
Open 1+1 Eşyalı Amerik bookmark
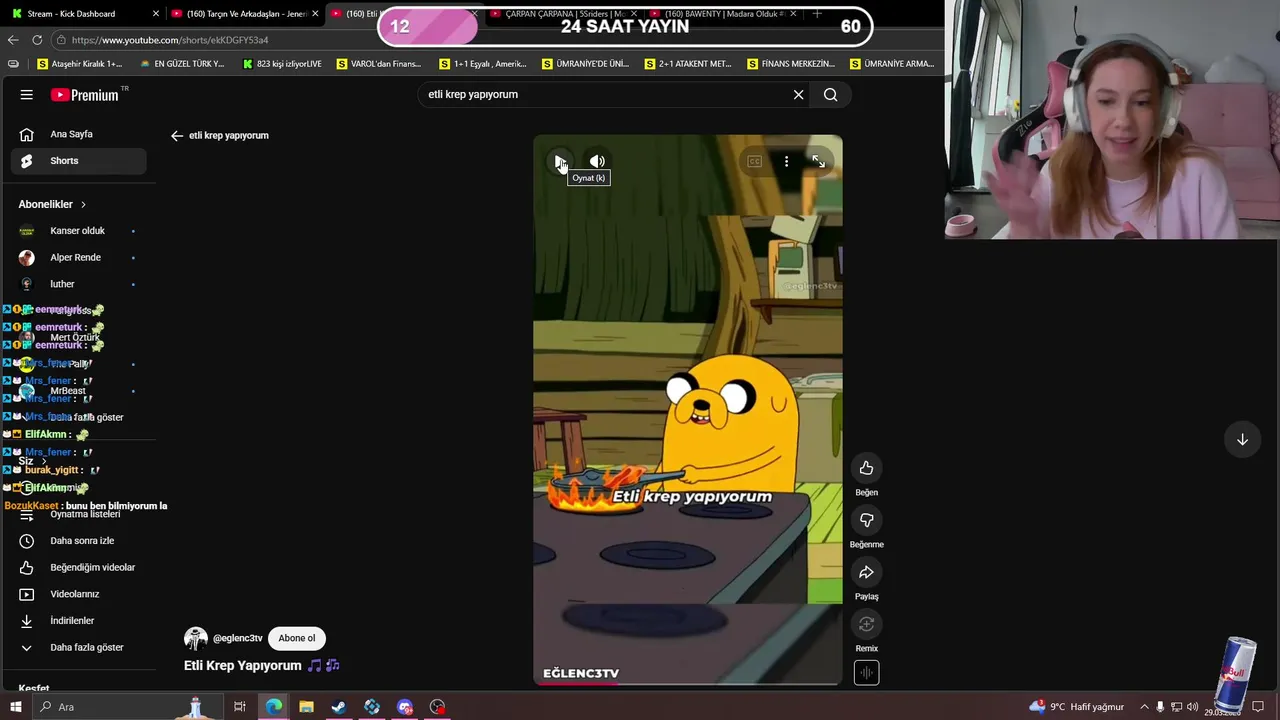click(483, 64)
